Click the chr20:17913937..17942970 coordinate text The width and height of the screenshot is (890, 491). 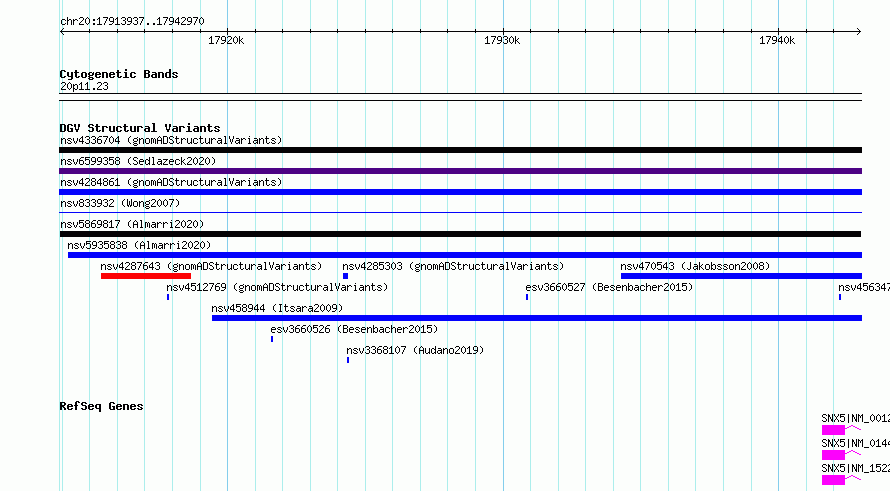132,21
